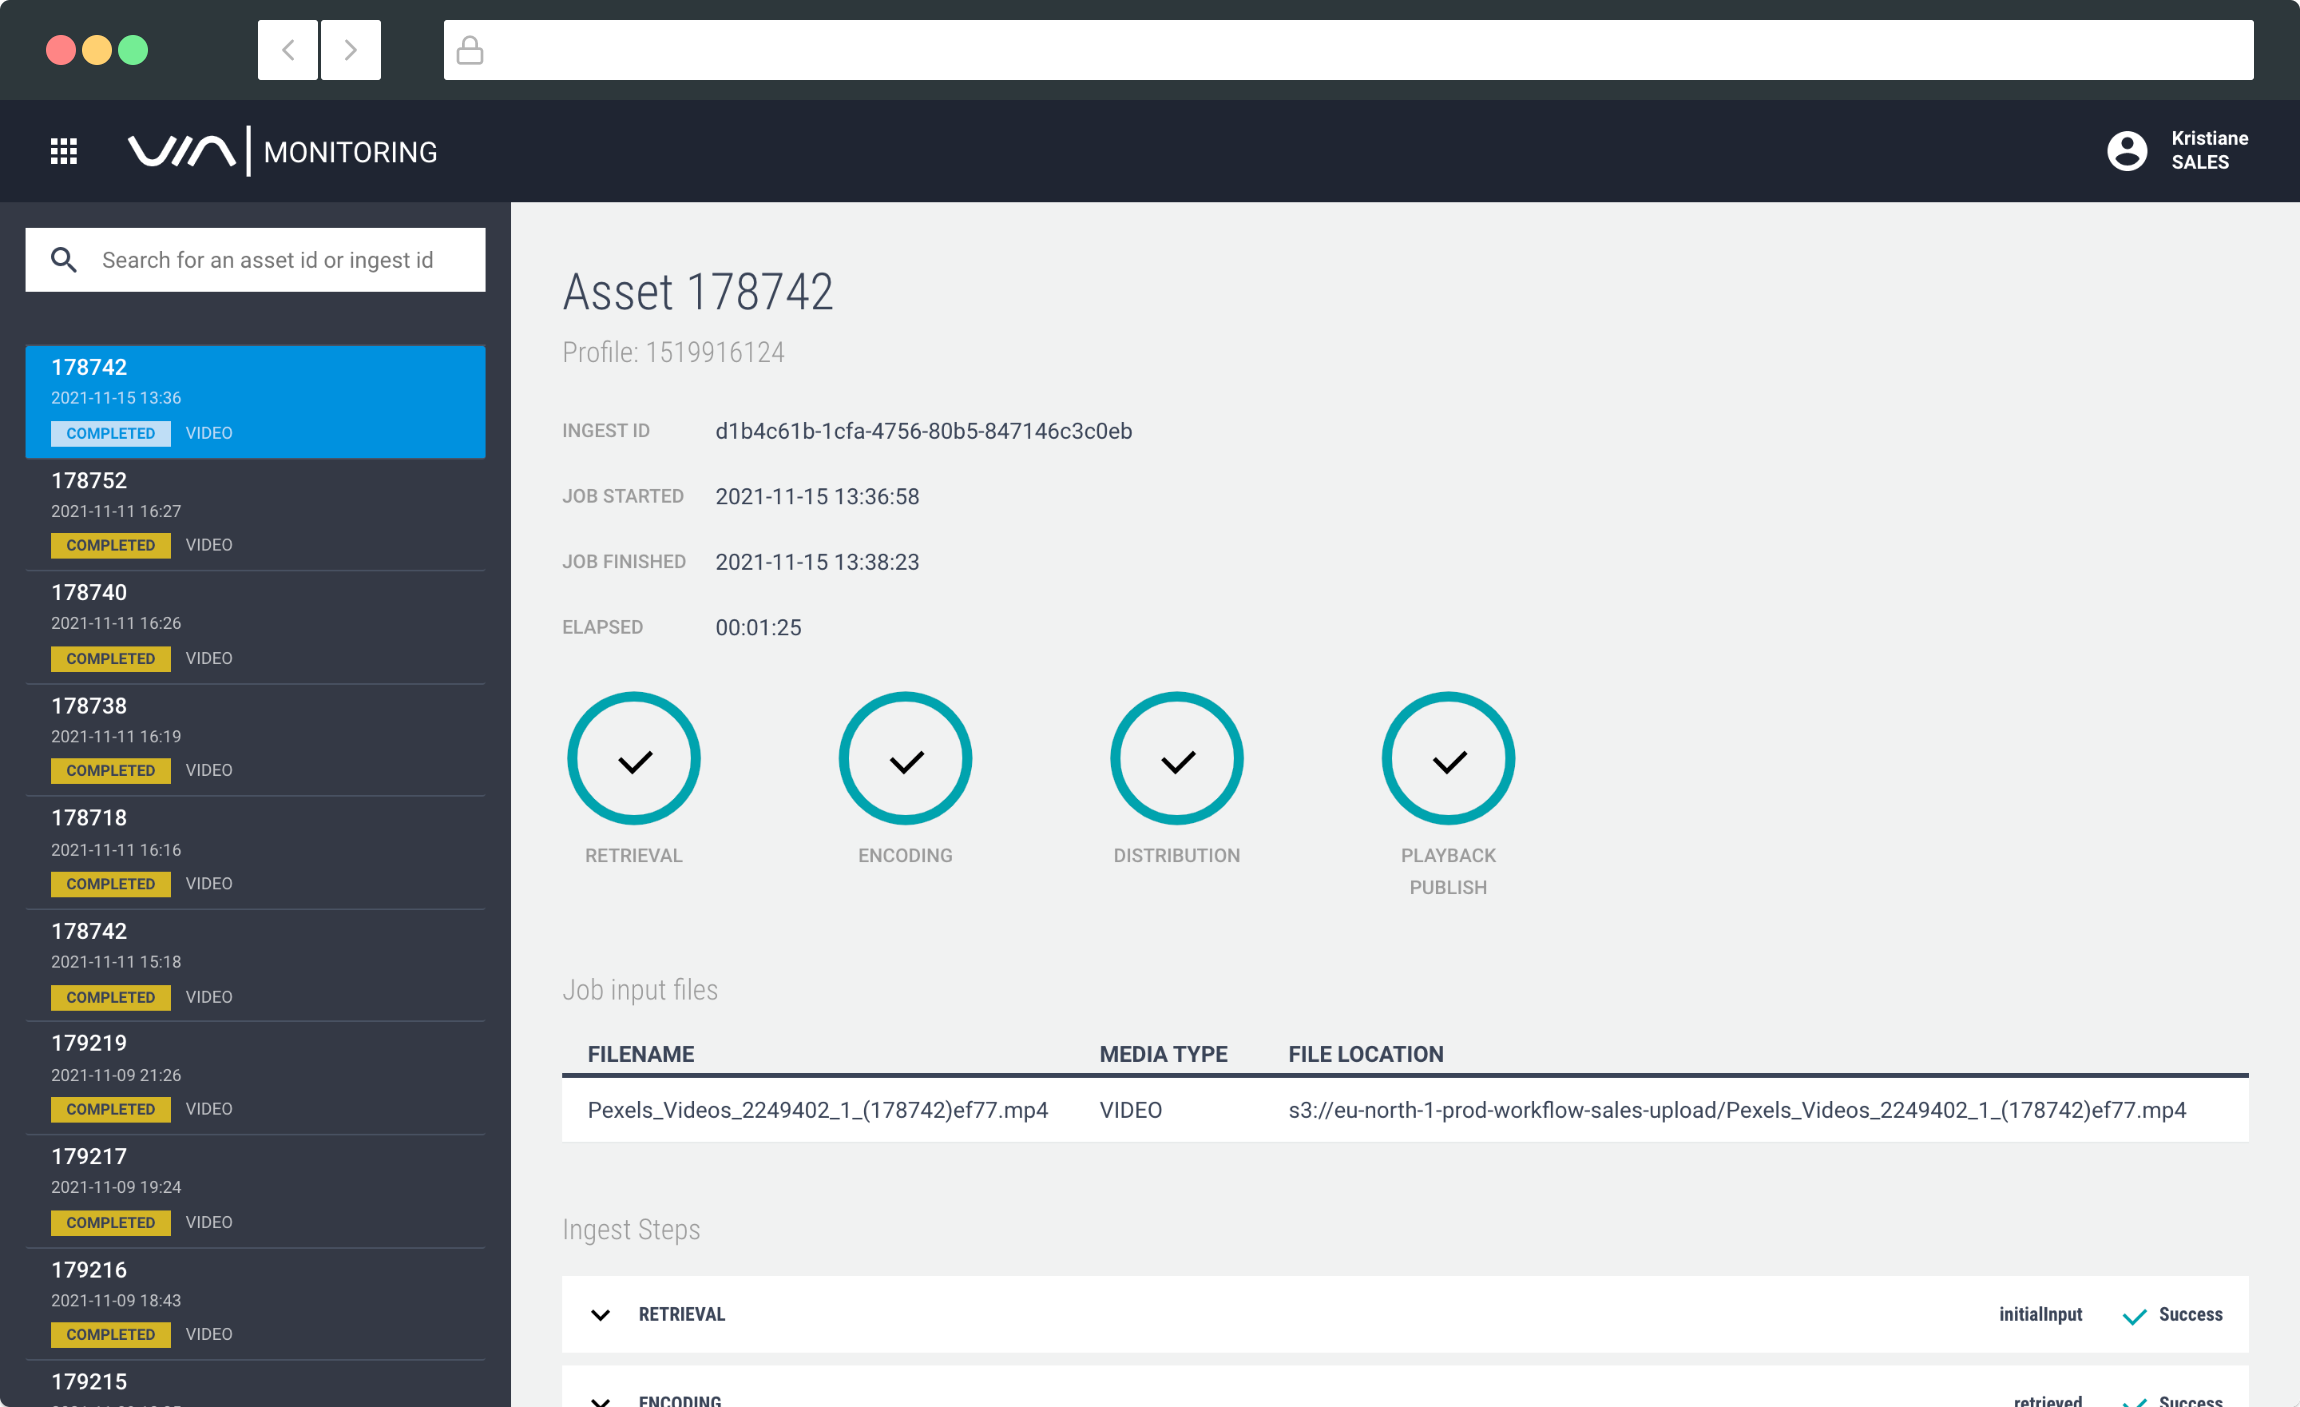Open asset 178738 from 16:19
This screenshot has height=1407, width=2300.
click(255, 737)
